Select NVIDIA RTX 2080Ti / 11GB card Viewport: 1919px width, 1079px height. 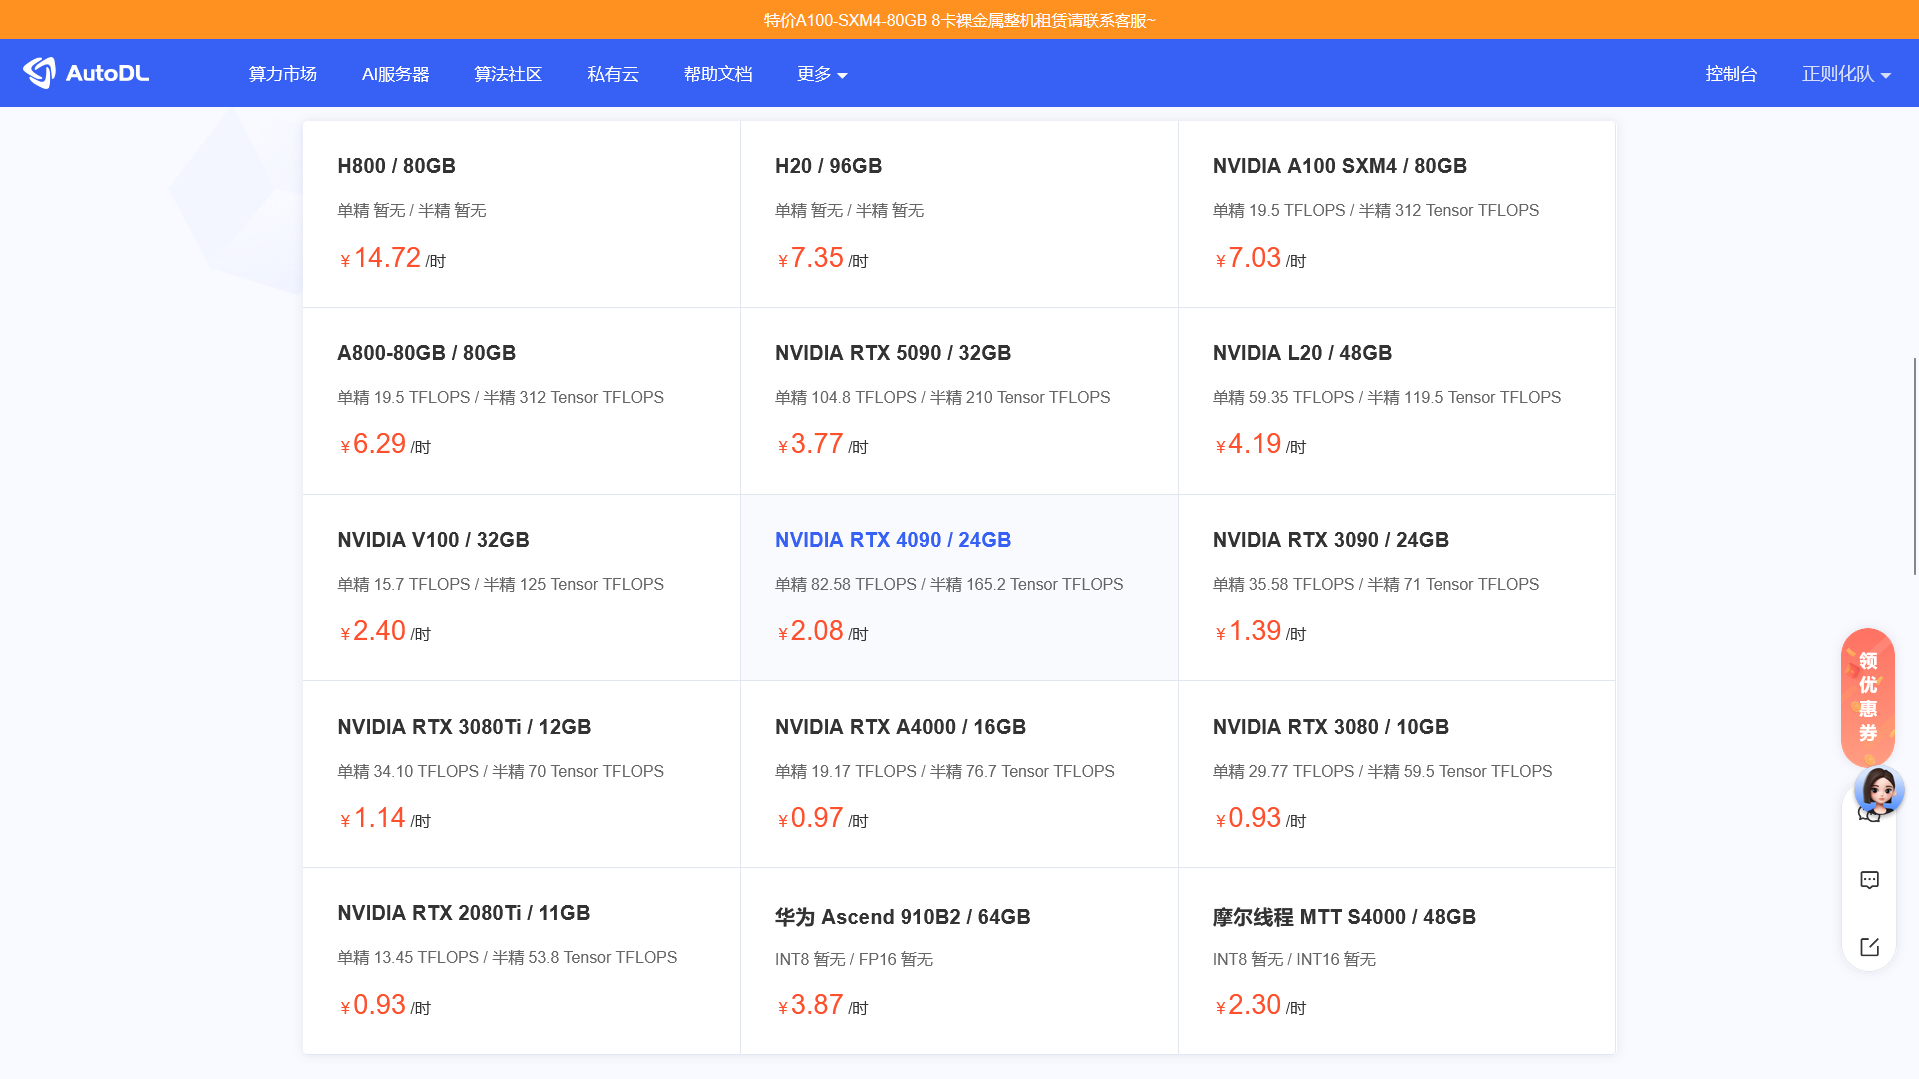(x=521, y=961)
